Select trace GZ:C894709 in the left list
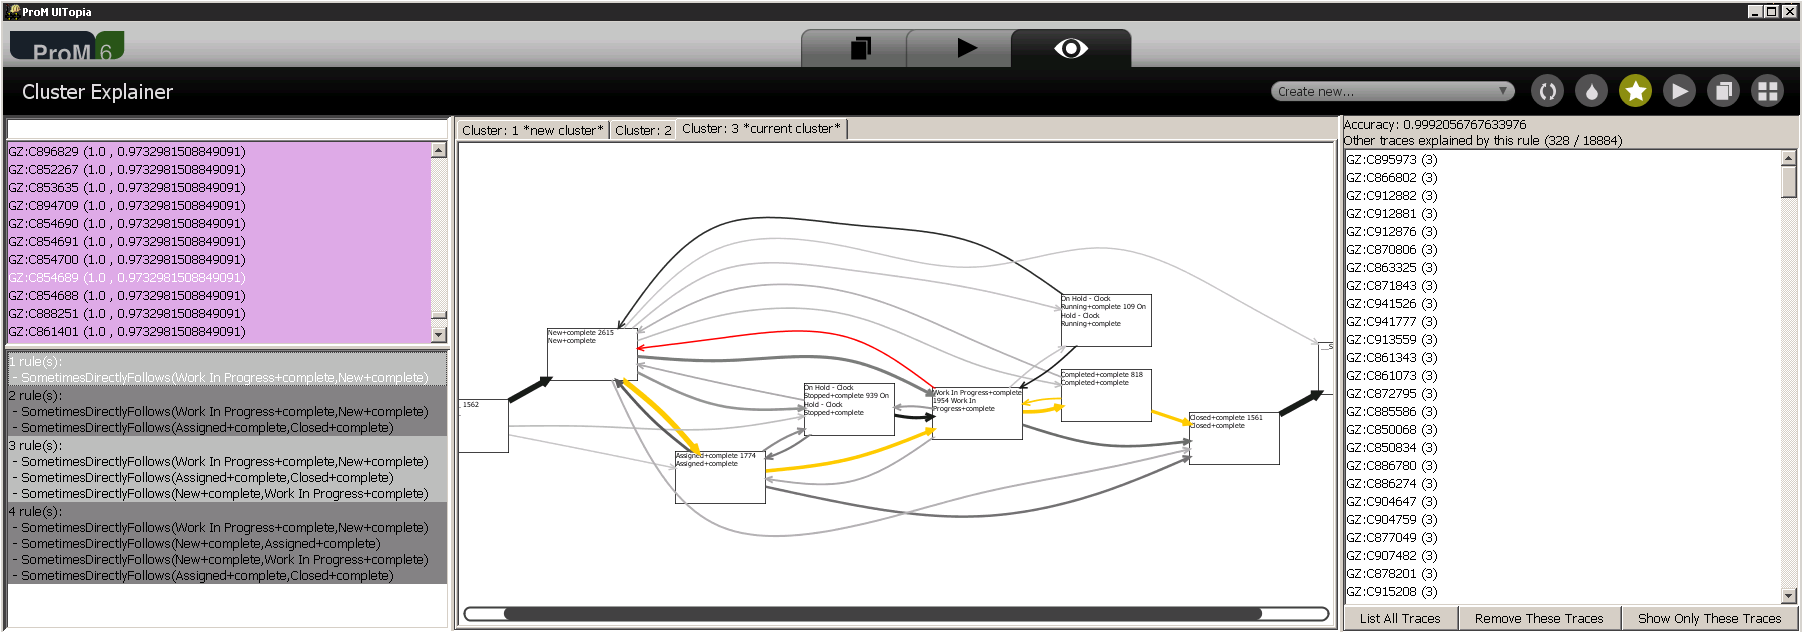Viewport: 1802px width, 632px height. click(219, 205)
